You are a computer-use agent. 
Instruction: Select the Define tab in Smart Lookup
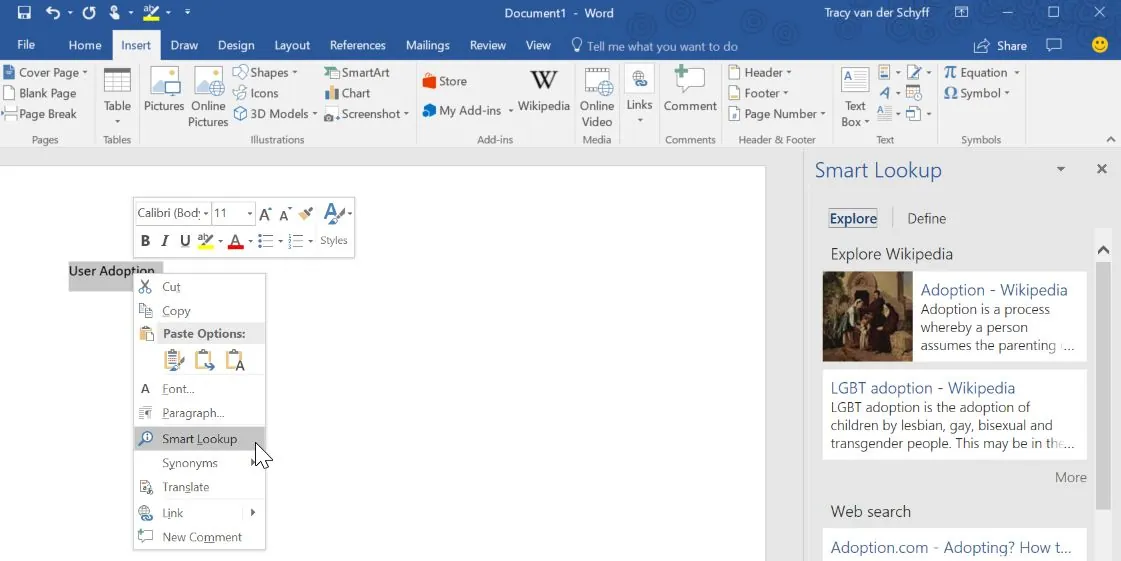pos(927,219)
